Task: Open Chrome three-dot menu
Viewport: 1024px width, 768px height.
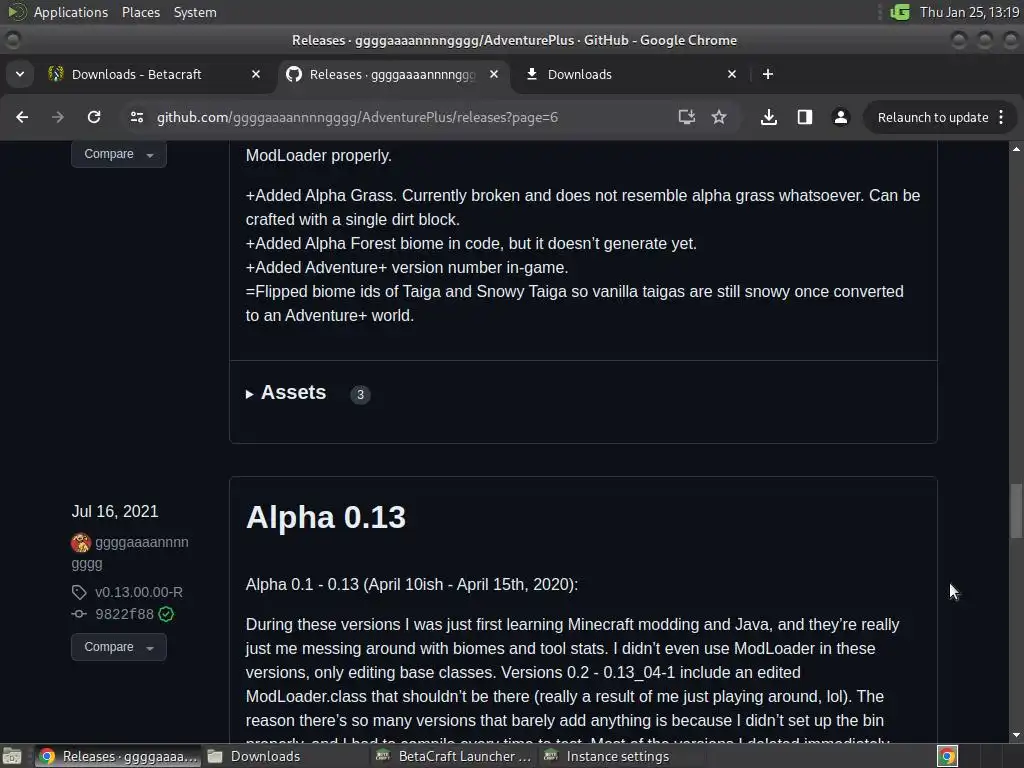Action: tap(1001, 117)
